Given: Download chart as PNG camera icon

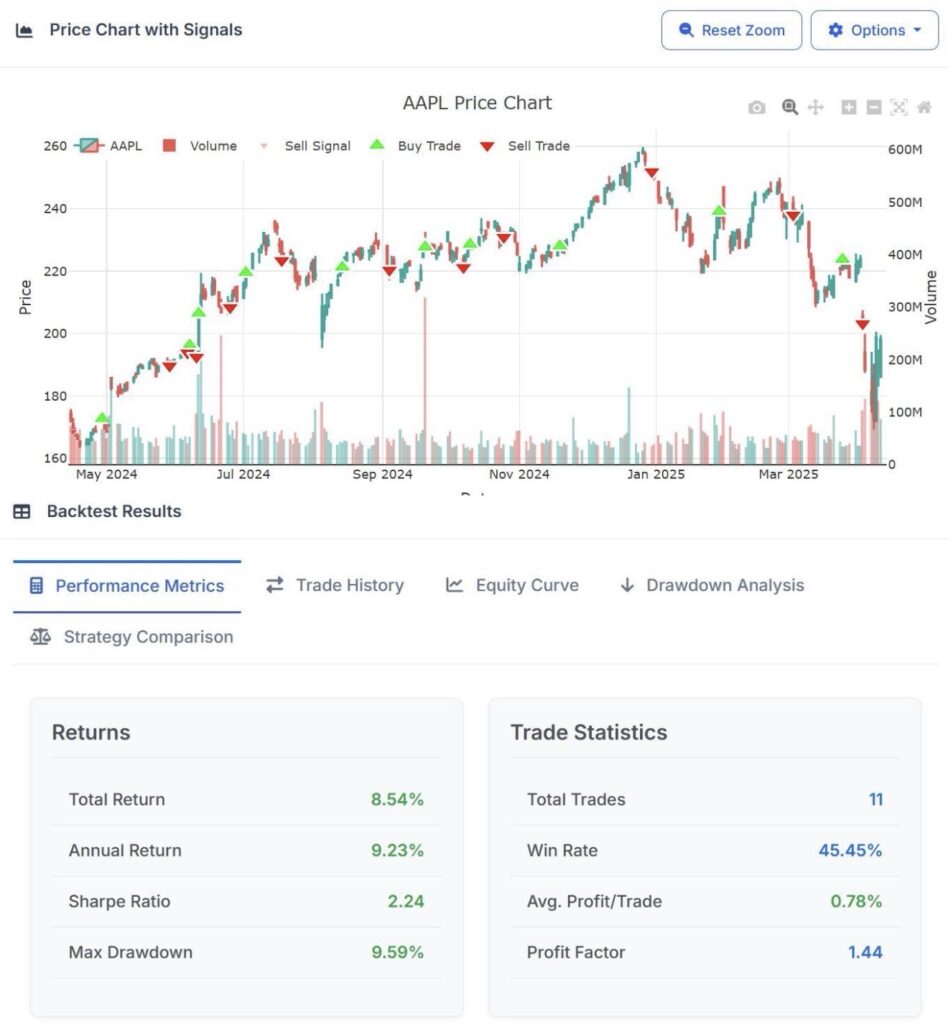Looking at the screenshot, I should click(x=757, y=107).
